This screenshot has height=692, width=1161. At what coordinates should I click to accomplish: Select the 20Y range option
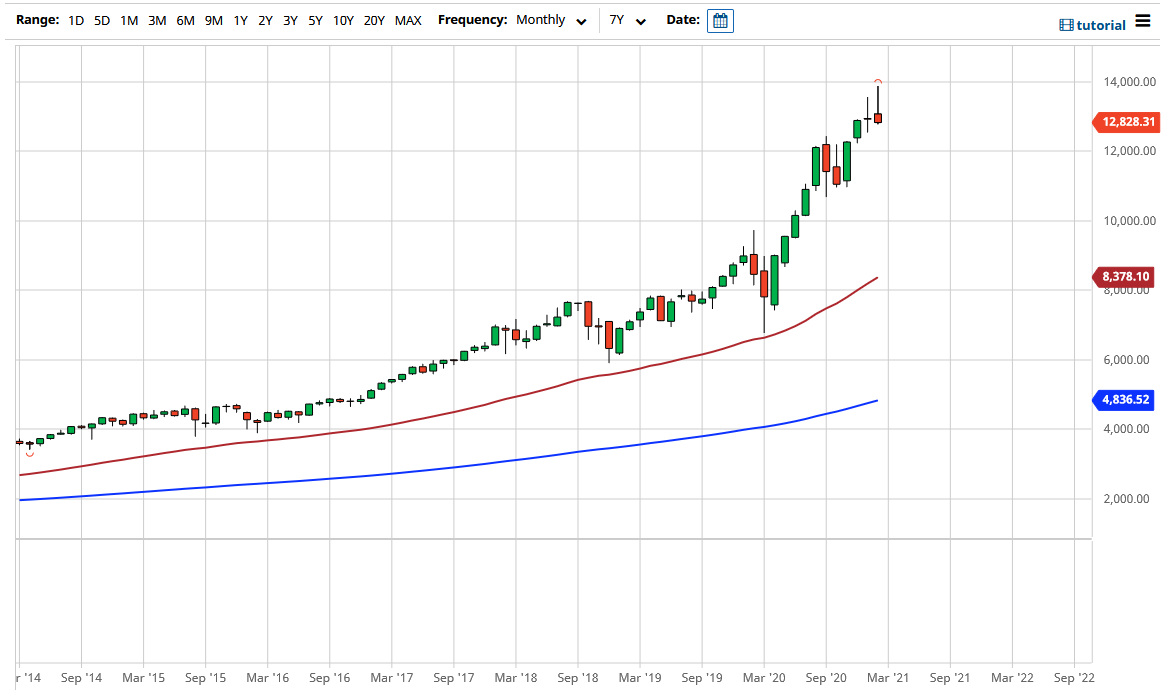pyautogui.click(x=374, y=19)
